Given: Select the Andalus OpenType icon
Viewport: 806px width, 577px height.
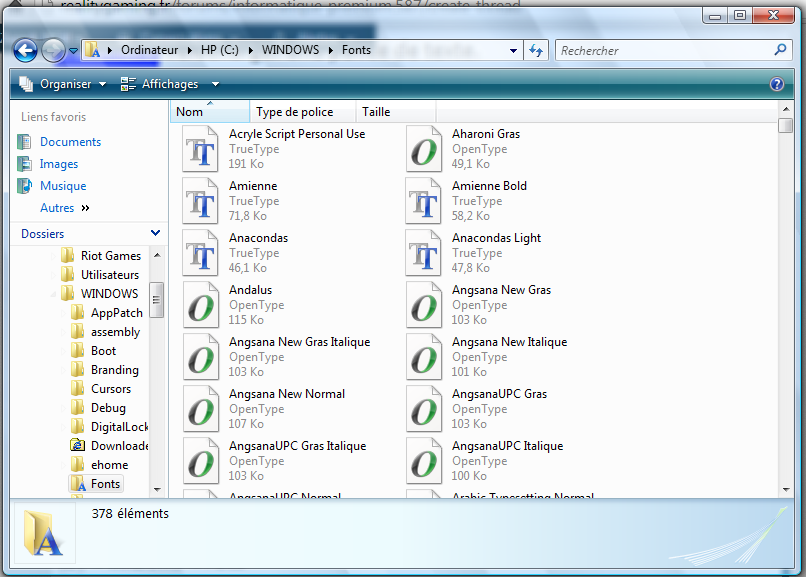Looking at the screenshot, I should click(x=201, y=305).
